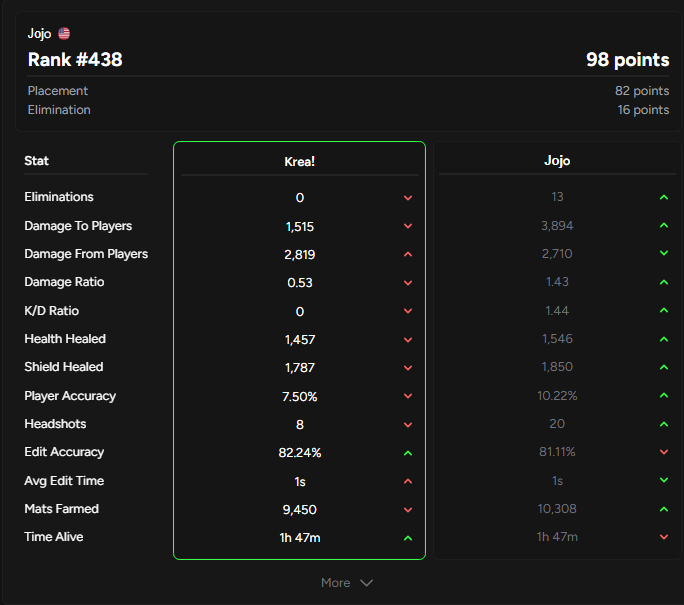Screen dimensions: 684x605
Task: Click the Rank #438 heading
Action: (75, 60)
